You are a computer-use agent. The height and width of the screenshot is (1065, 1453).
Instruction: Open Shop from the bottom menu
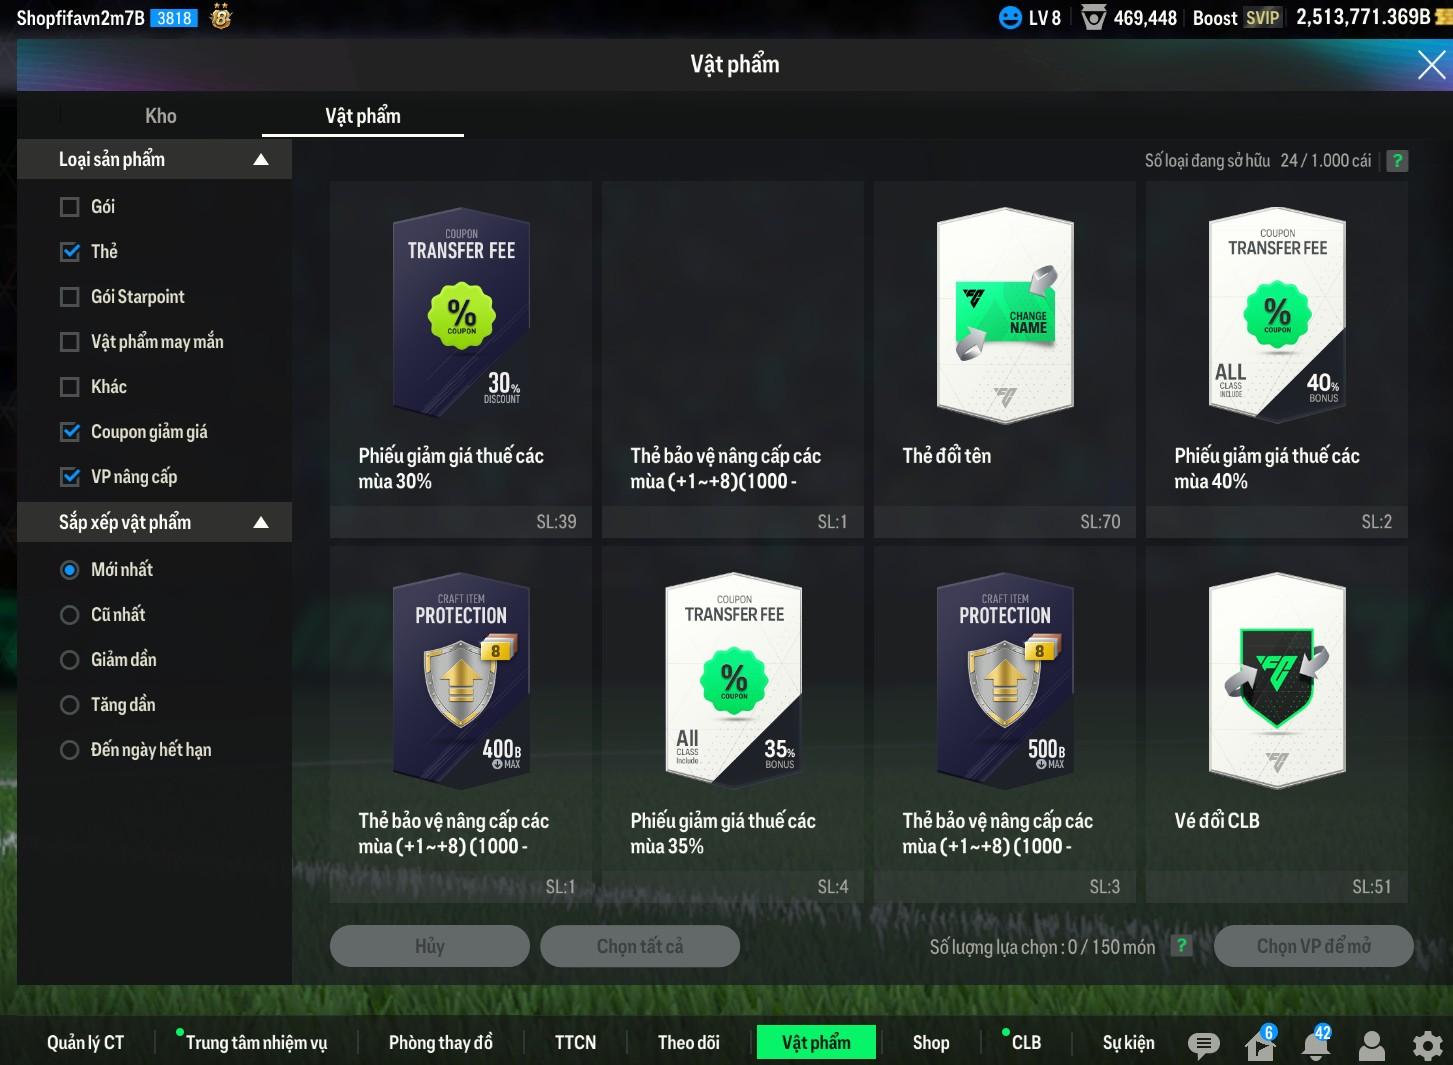coord(930,1042)
